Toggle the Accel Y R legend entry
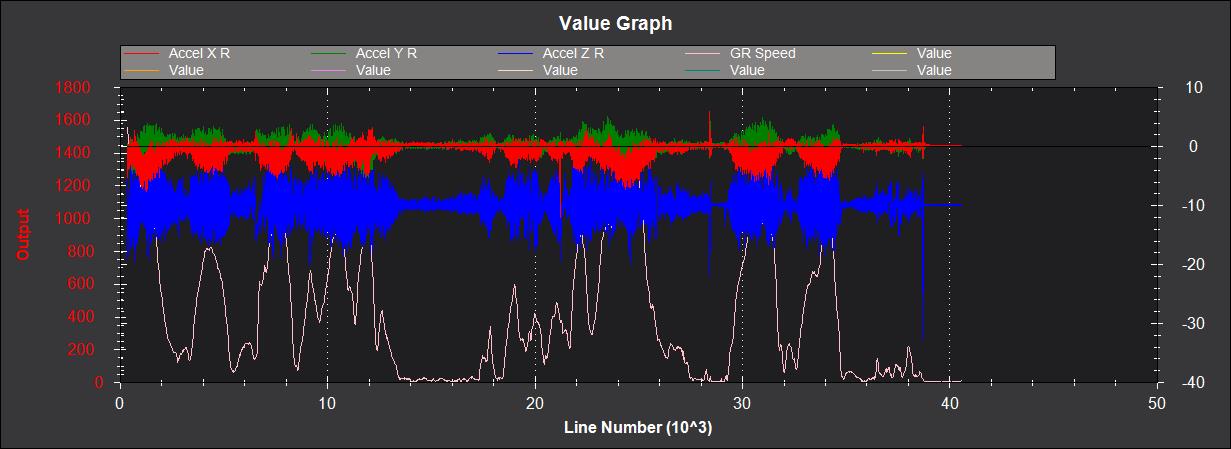The image size is (1231, 449). click(x=386, y=53)
